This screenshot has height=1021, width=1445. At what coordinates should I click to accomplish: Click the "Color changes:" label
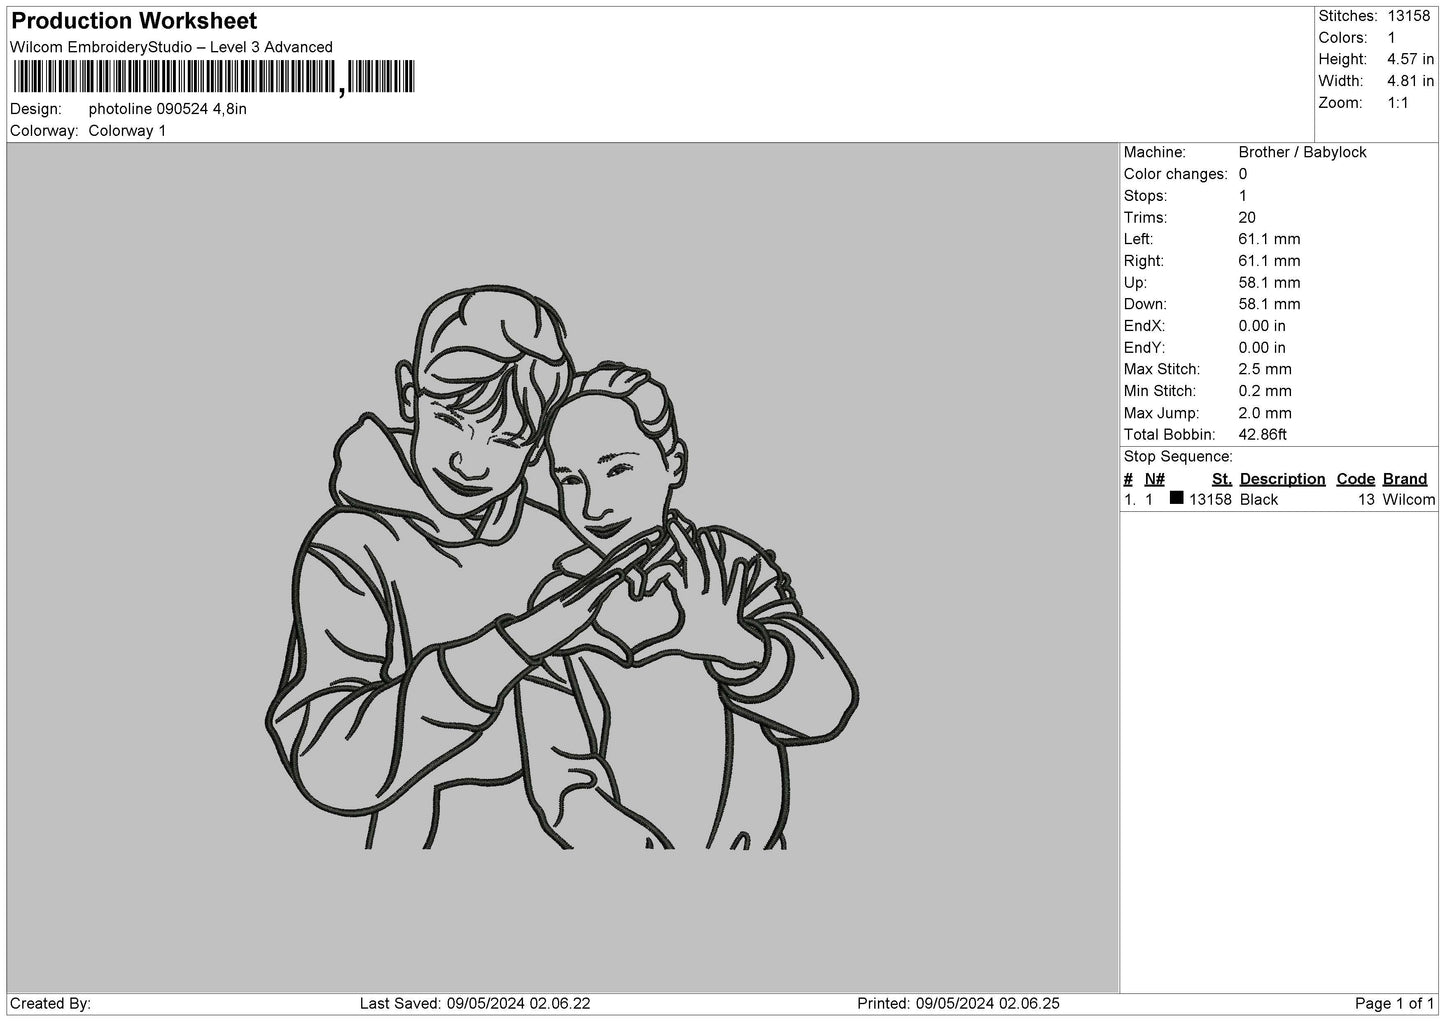(x=1176, y=174)
